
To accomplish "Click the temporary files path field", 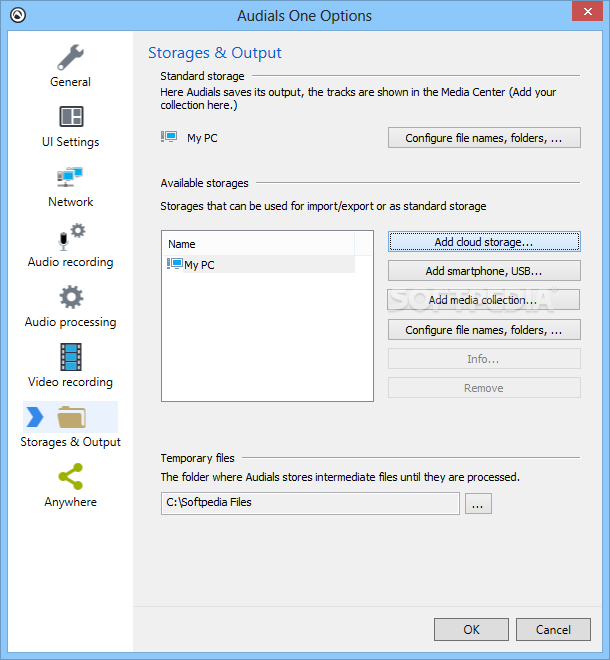I will (x=310, y=503).
